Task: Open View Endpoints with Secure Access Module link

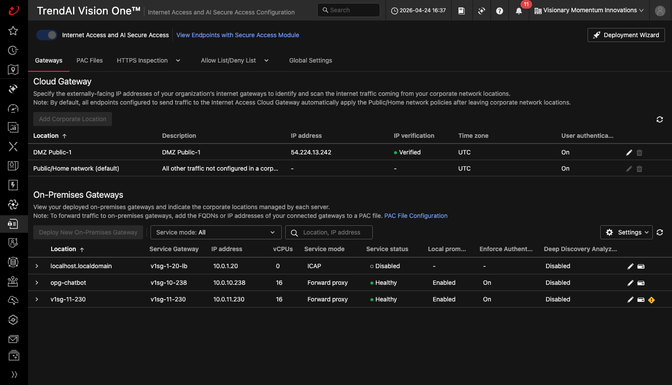Action: coord(238,35)
